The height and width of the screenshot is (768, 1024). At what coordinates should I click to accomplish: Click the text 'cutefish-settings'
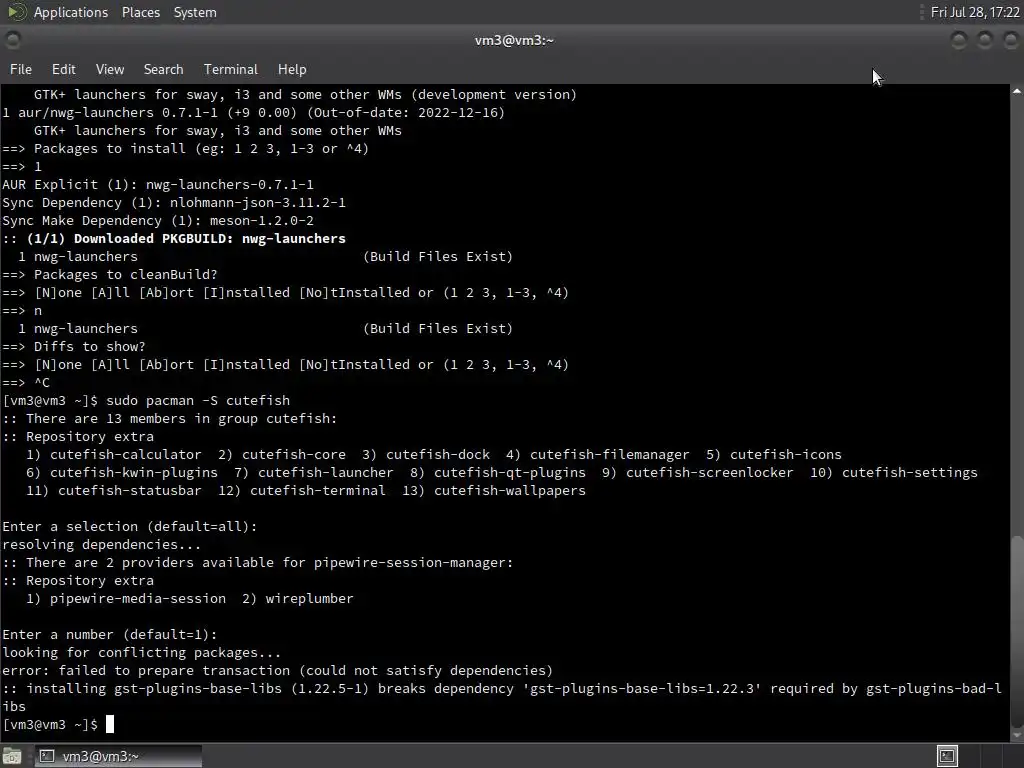[909, 472]
